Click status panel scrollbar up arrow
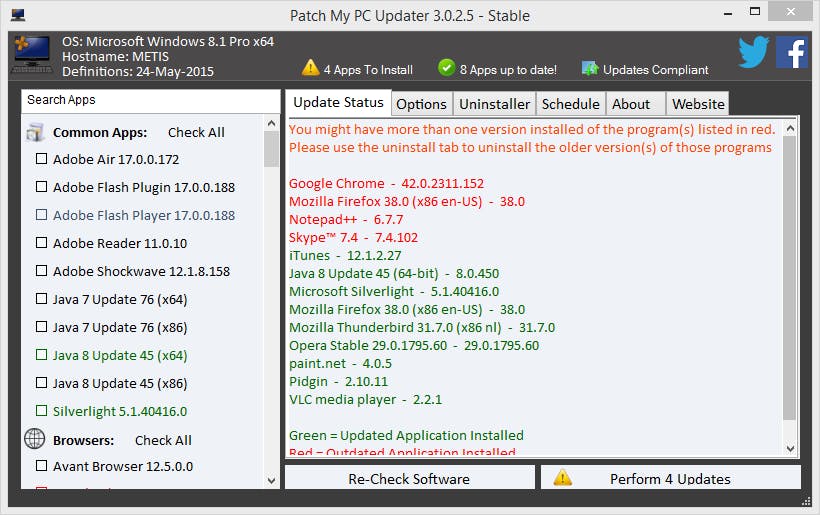The height and width of the screenshot is (515, 820). [790, 128]
